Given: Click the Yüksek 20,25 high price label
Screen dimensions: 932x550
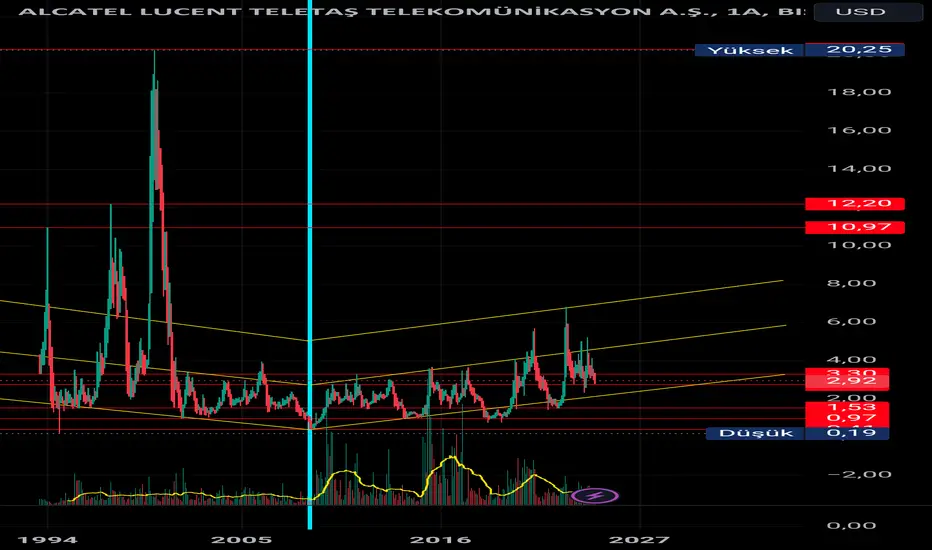Looking at the screenshot, I should click(799, 50).
